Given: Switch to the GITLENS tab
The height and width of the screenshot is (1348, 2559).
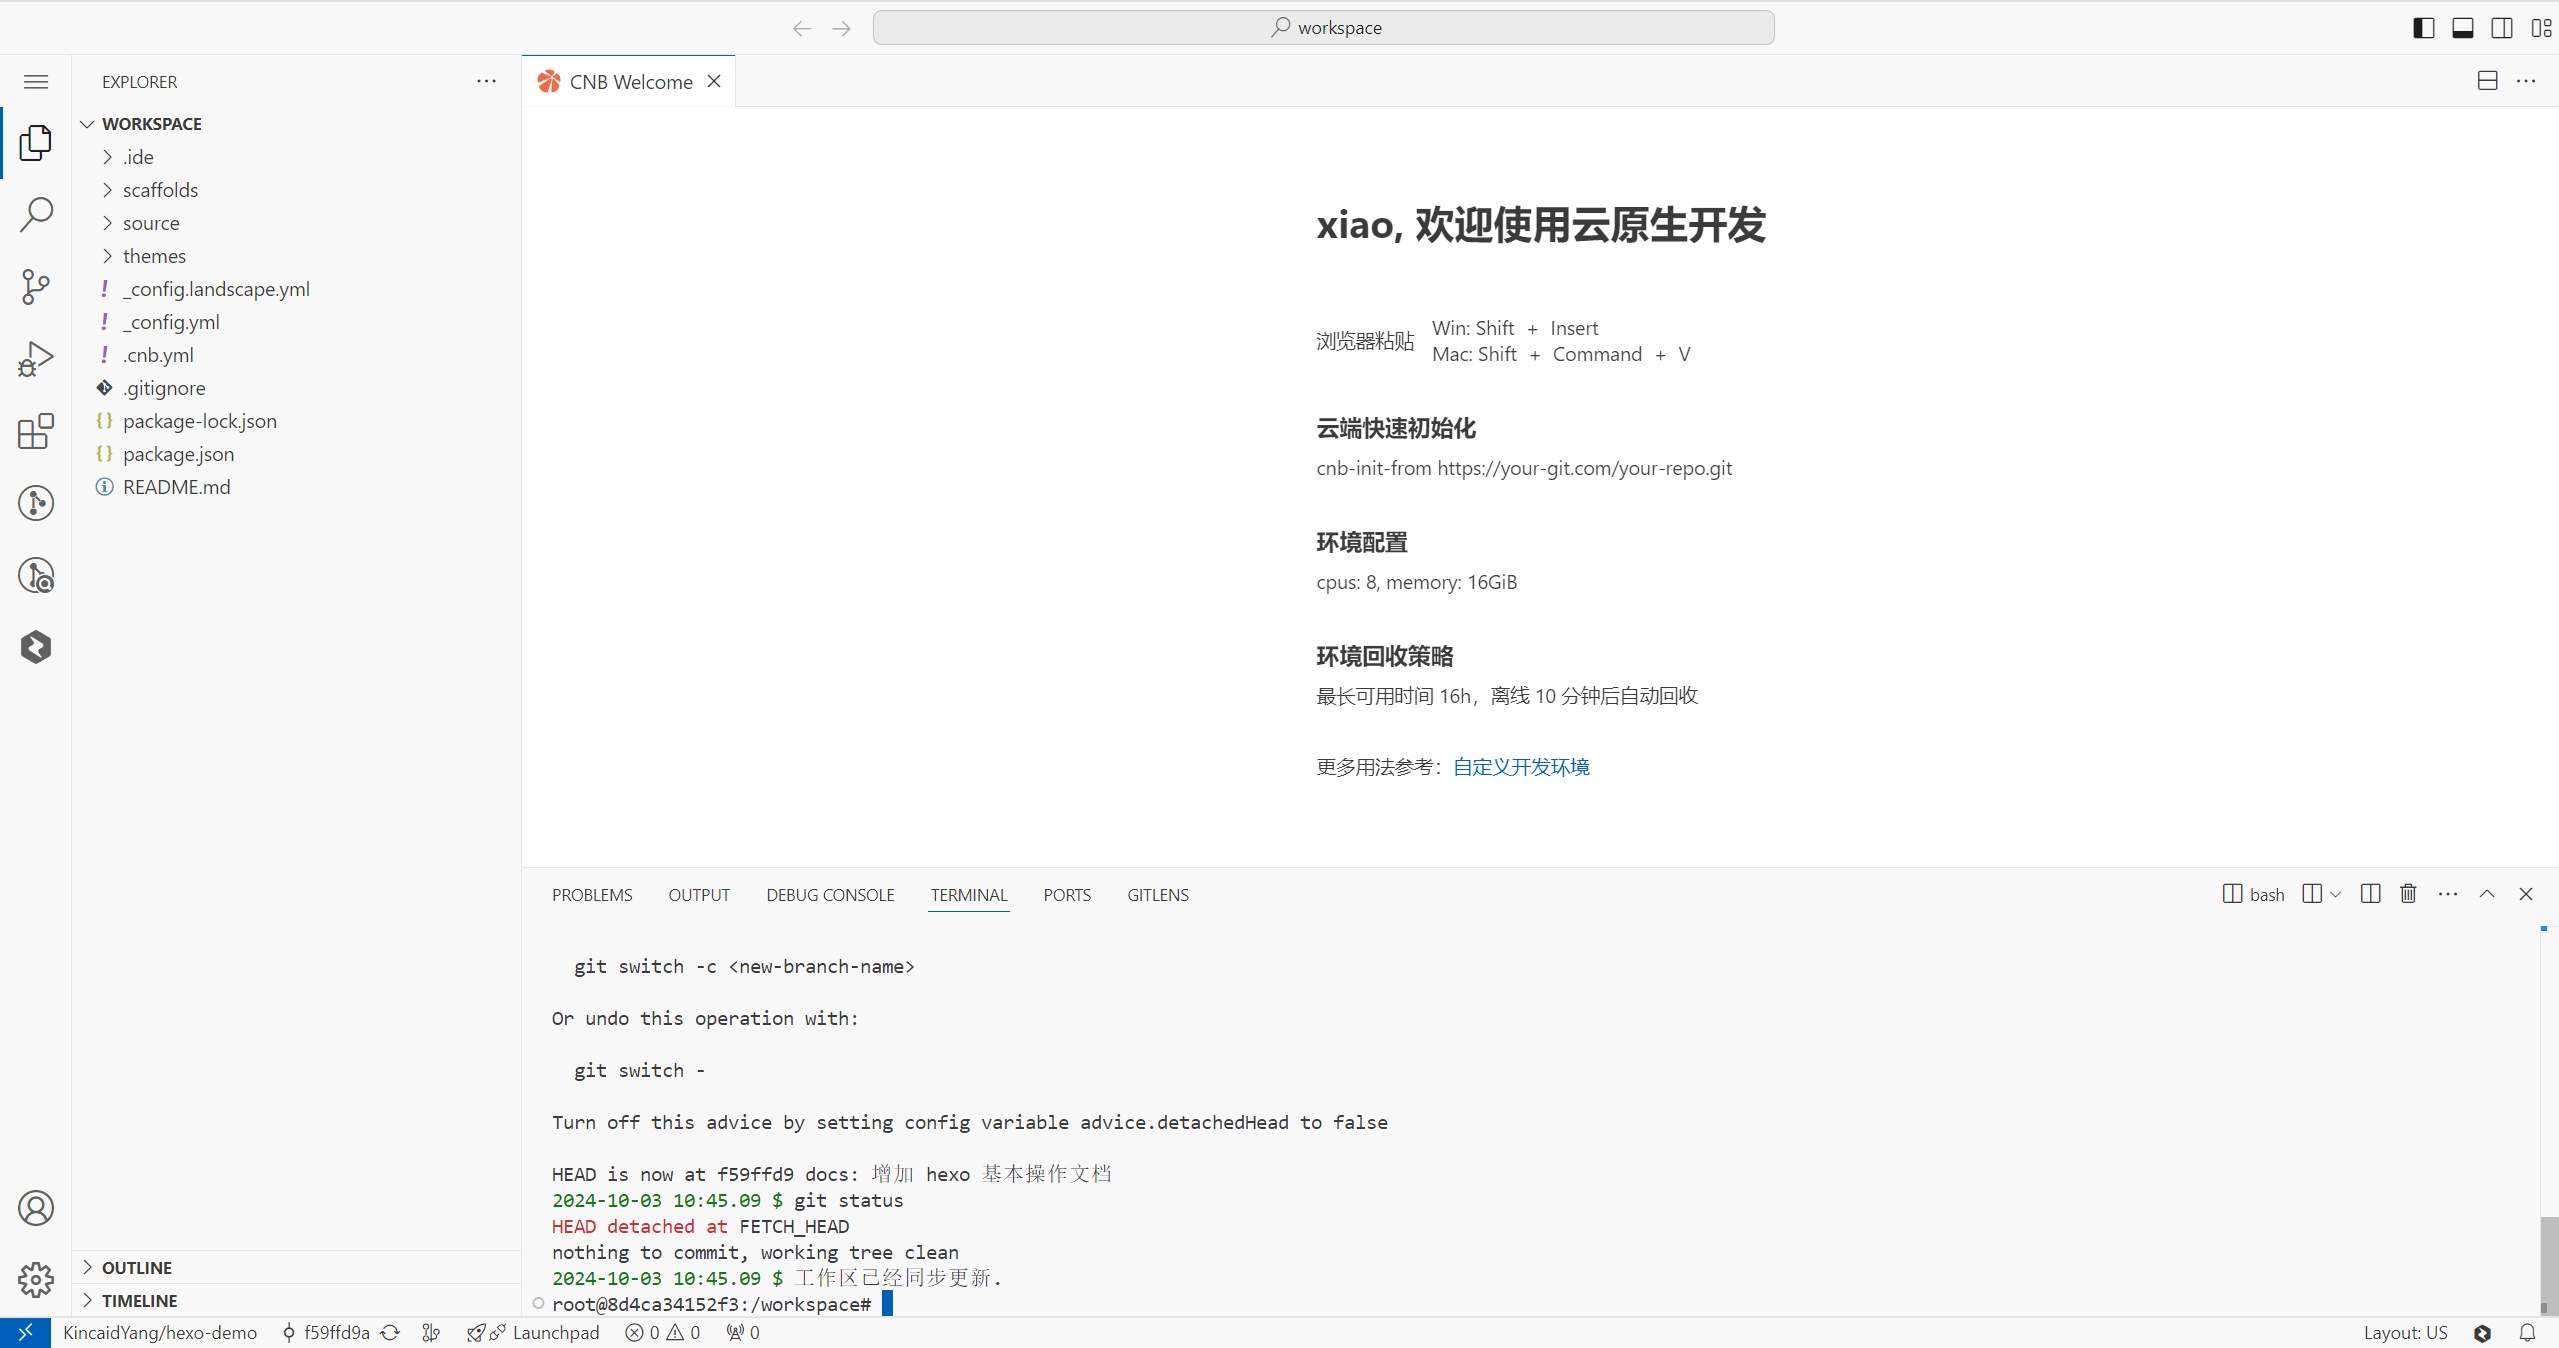Looking at the screenshot, I should (1158, 894).
